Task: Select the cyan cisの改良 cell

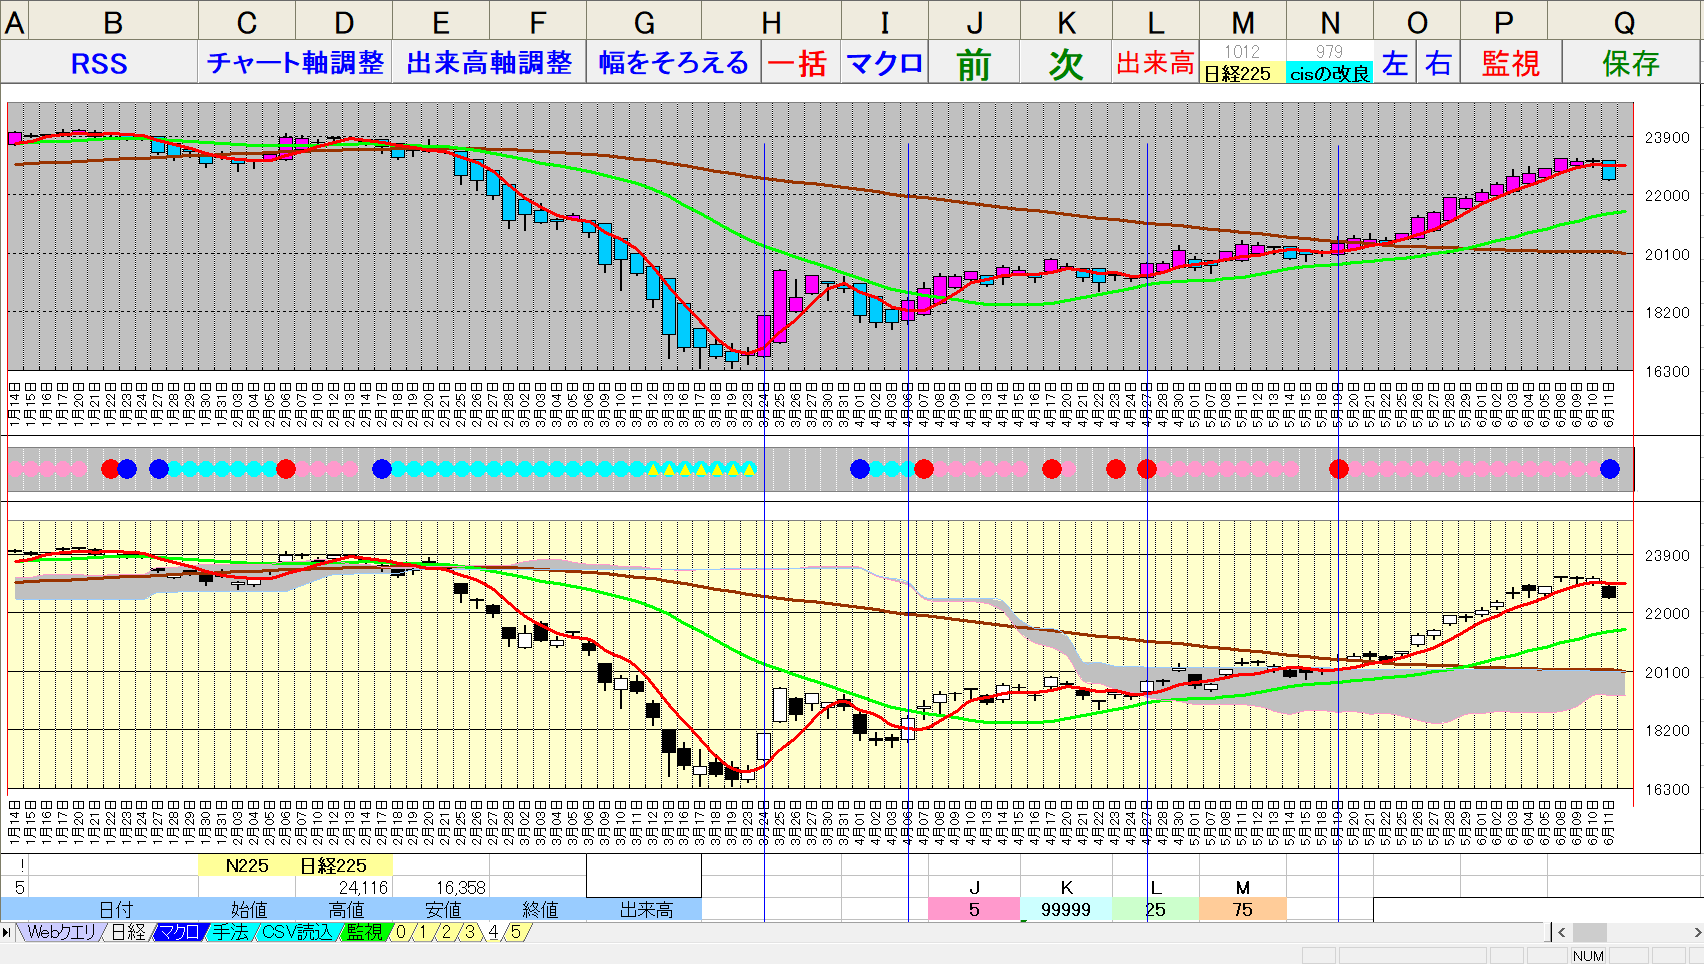Action: 1329,73
